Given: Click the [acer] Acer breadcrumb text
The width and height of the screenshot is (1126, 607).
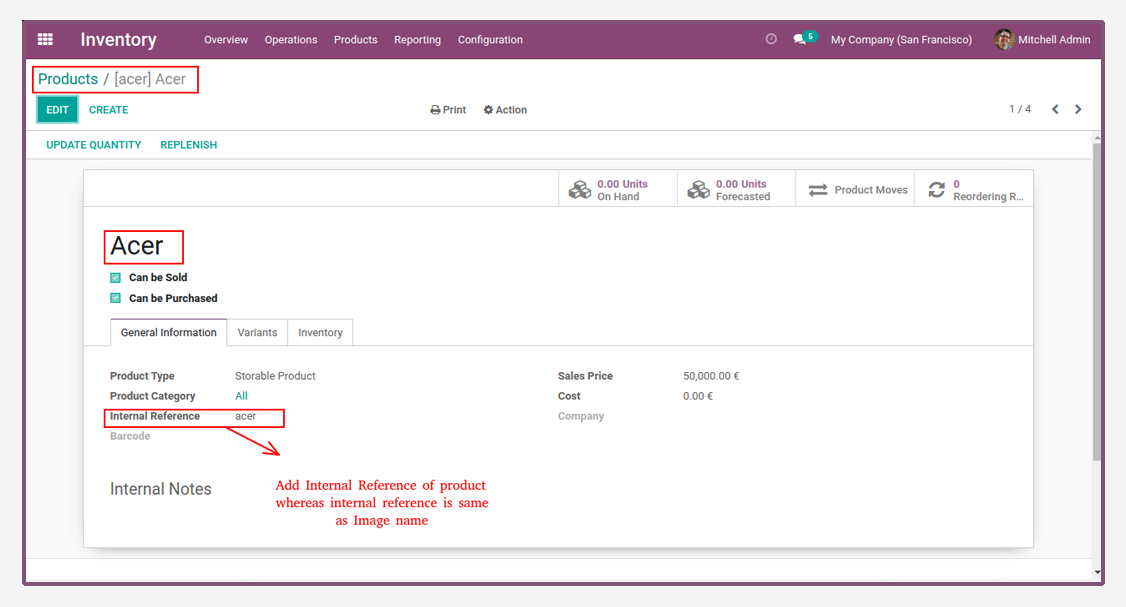Looking at the screenshot, I should 150,79.
